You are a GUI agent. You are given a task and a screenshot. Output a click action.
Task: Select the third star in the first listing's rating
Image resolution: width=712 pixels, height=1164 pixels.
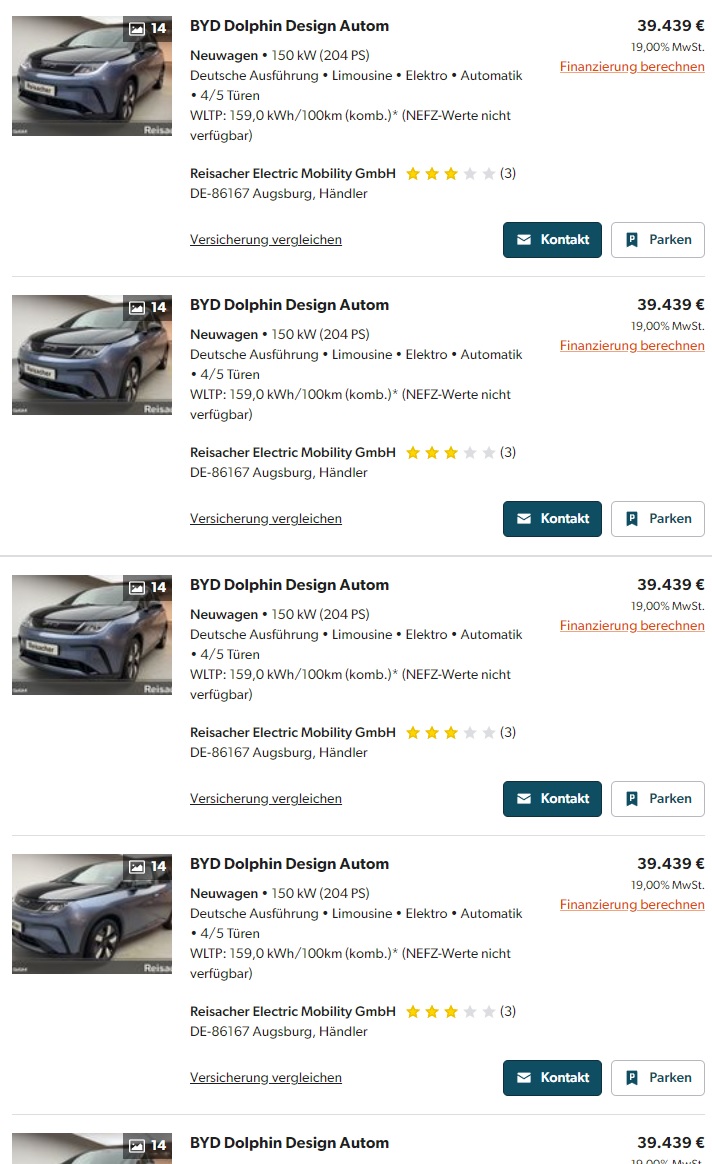coord(451,173)
